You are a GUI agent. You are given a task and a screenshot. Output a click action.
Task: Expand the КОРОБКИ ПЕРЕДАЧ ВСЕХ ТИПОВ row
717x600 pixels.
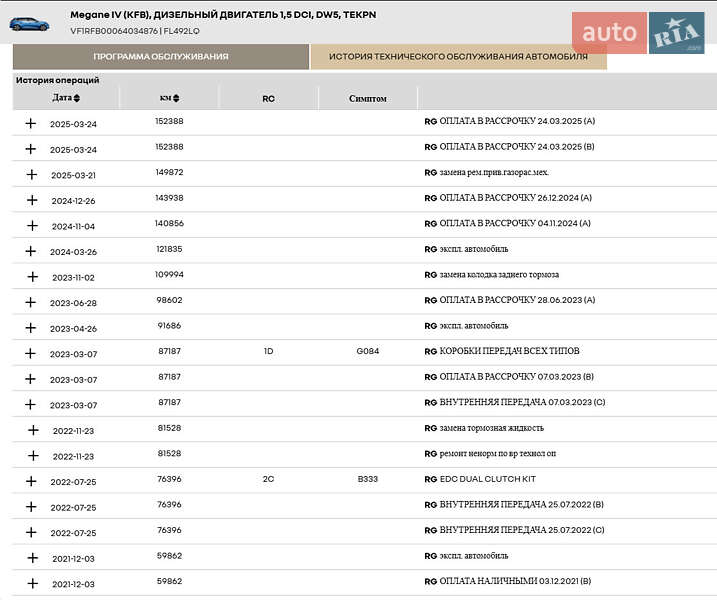pos(31,353)
